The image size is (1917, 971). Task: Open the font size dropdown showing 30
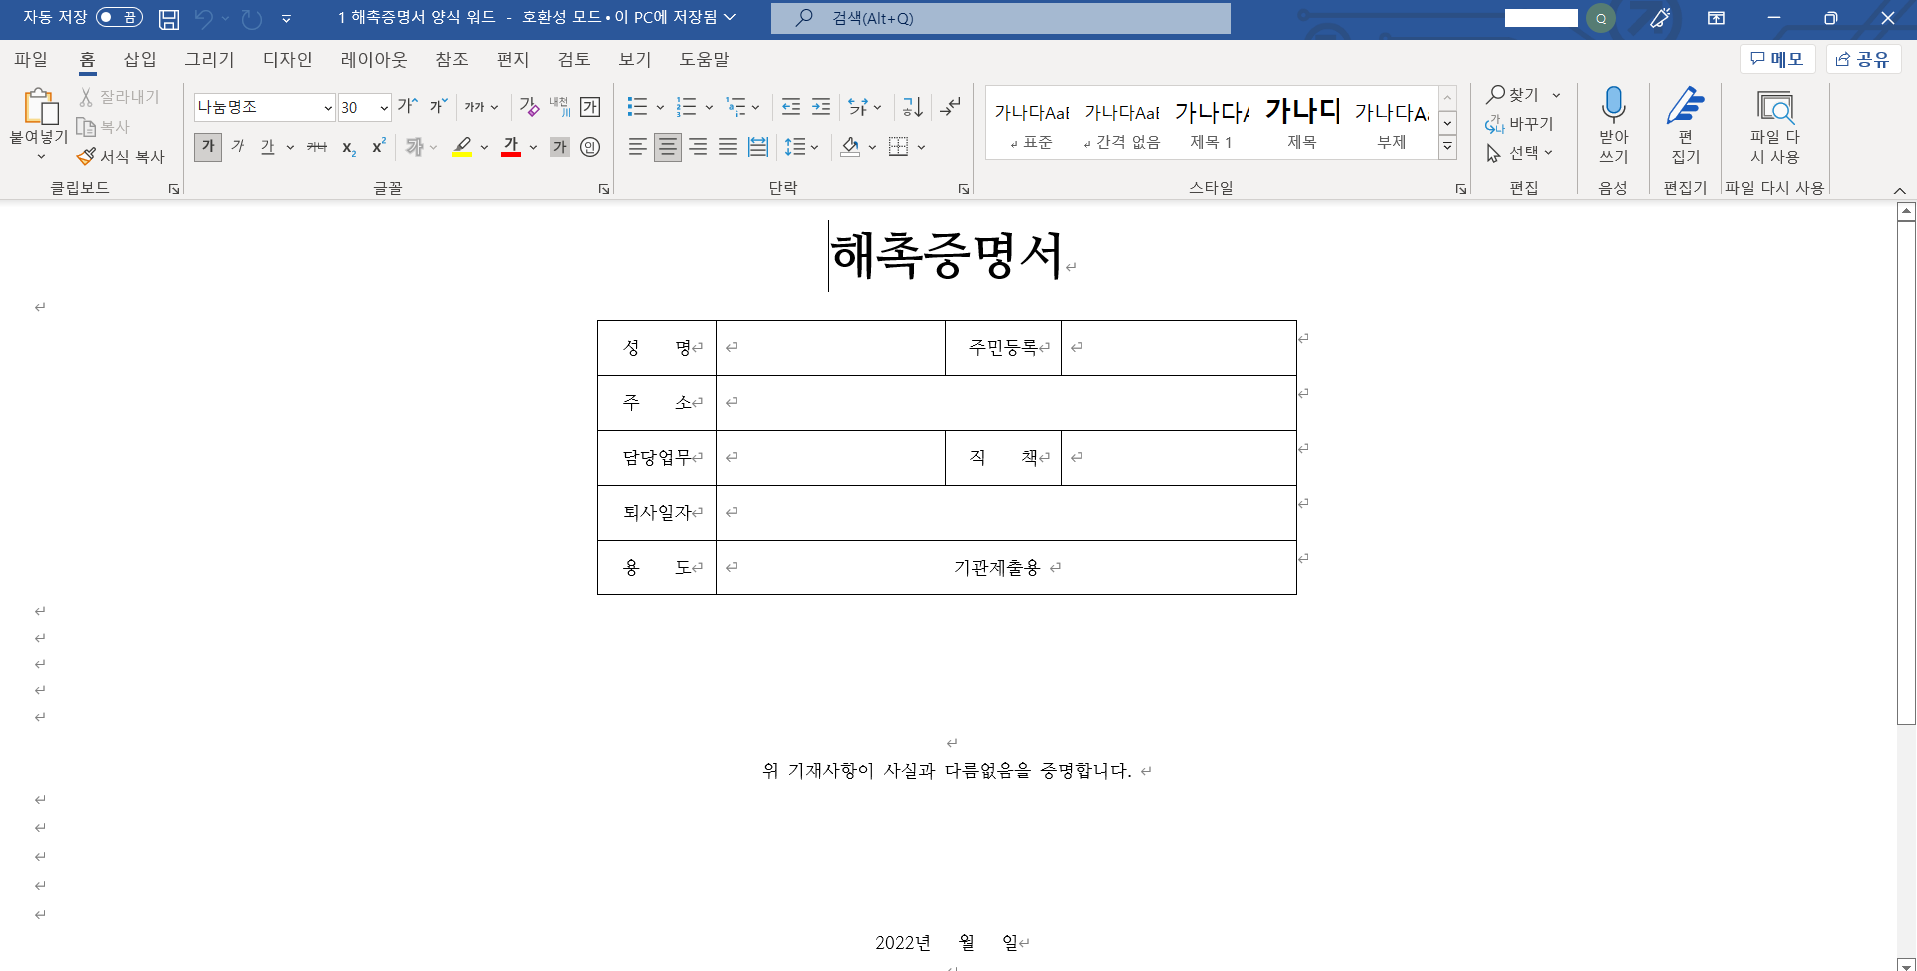coord(383,107)
